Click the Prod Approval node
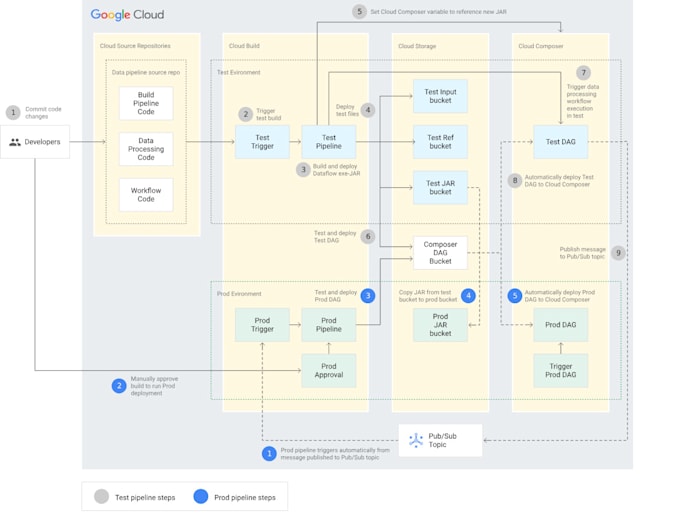 coord(329,370)
